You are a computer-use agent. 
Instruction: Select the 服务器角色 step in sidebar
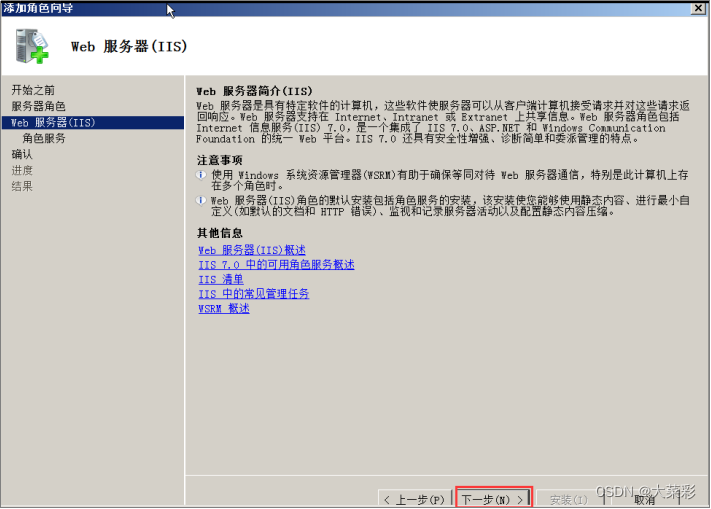39,106
